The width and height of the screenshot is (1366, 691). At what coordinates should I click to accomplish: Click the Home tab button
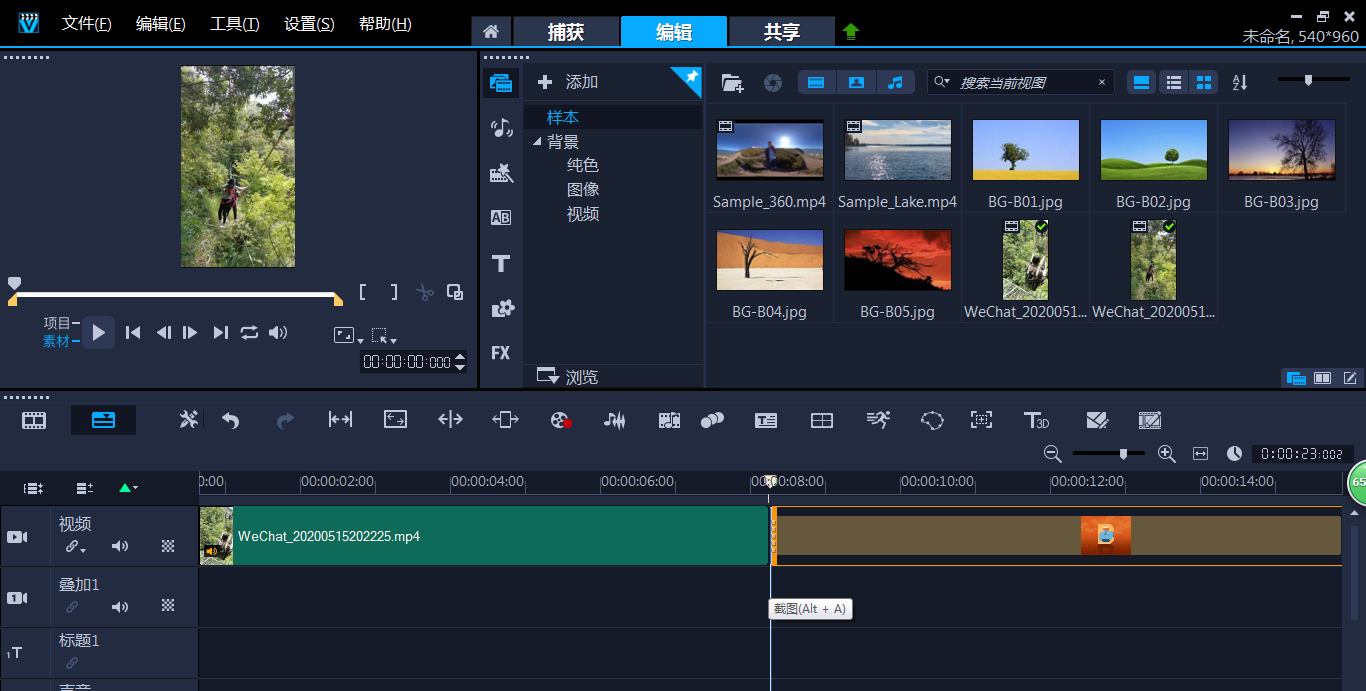tap(491, 32)
